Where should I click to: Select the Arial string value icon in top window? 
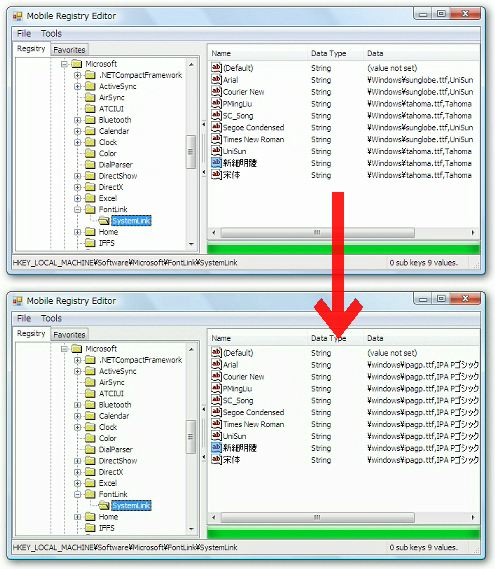216,79
